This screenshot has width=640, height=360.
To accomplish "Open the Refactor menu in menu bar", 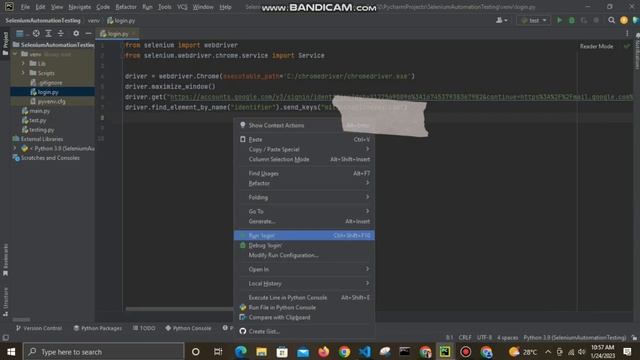I will 126,7.
